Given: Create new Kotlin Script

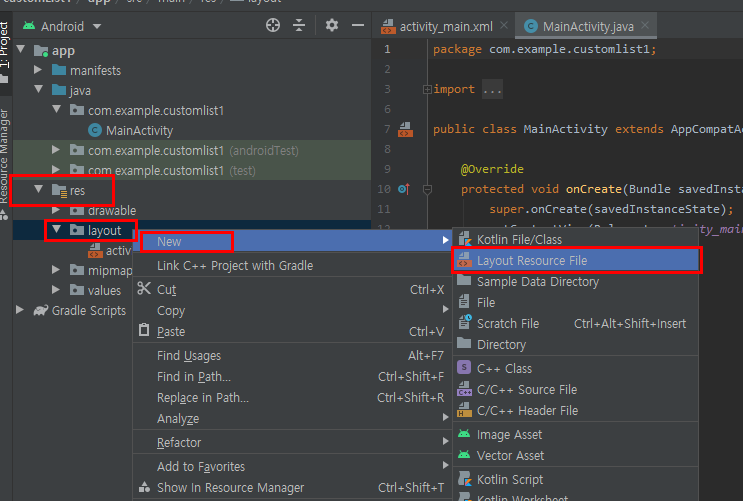Looking at the screenshot, I should click(x=576, y=479).
